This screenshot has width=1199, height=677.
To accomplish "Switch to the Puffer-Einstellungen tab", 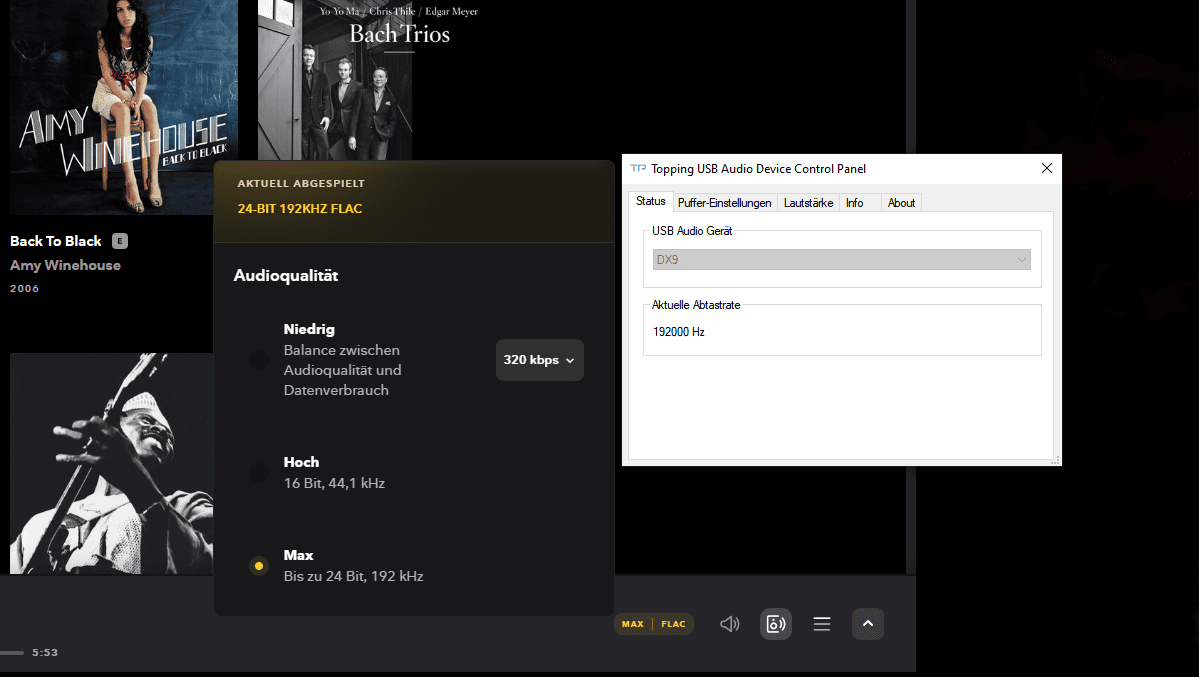I will tap(724, 203).
